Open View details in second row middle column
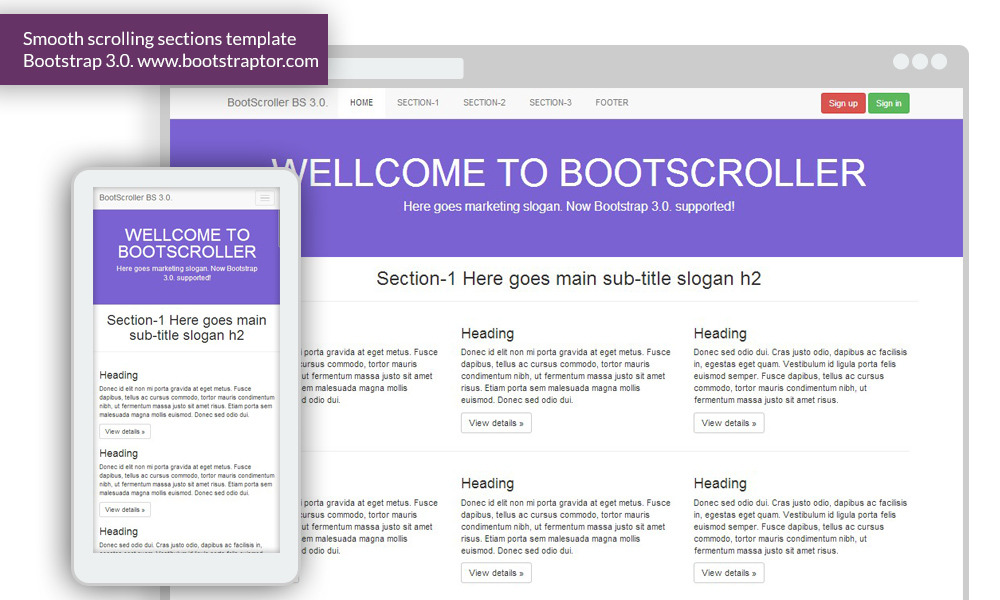The width and height of the screenshot is (1000, 600). (x=496, y=573)
